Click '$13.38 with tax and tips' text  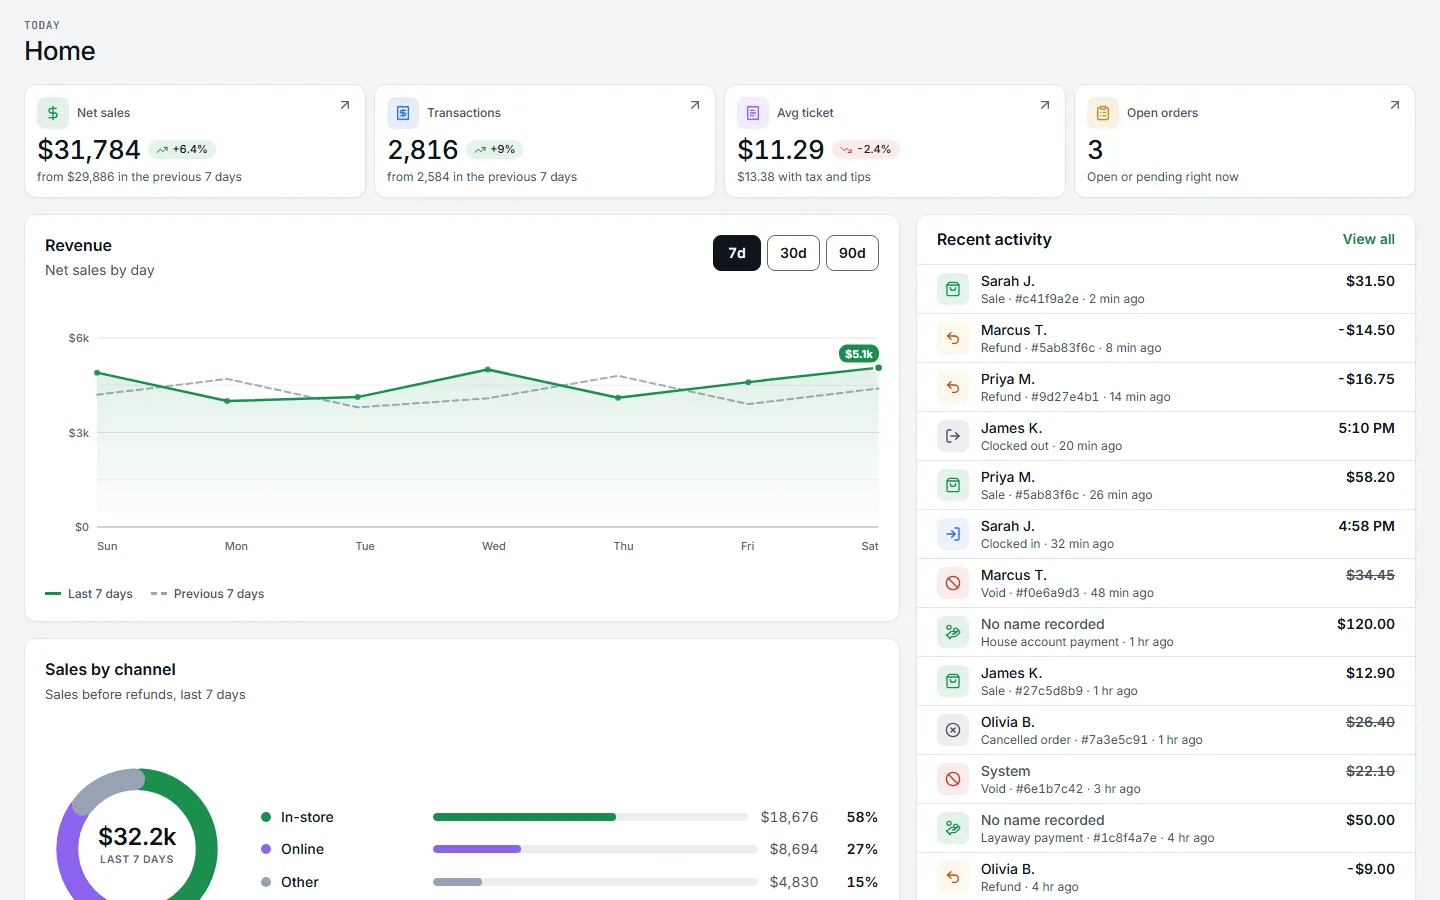pos(804,177)
